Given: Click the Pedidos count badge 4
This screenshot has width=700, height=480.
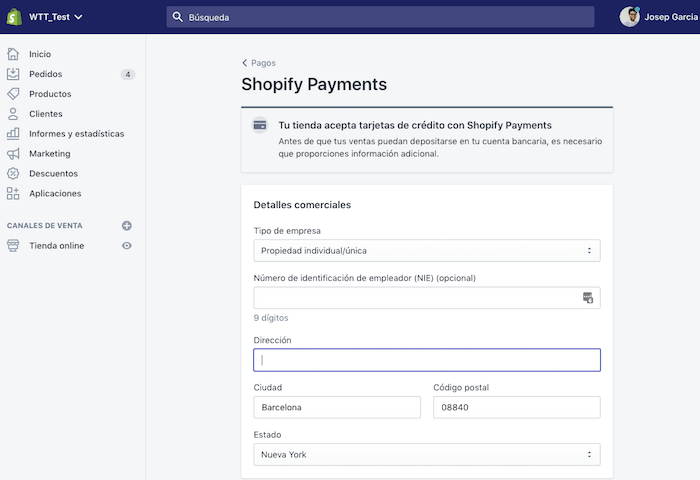Looking at the screenshot, I should click(128, 74).
